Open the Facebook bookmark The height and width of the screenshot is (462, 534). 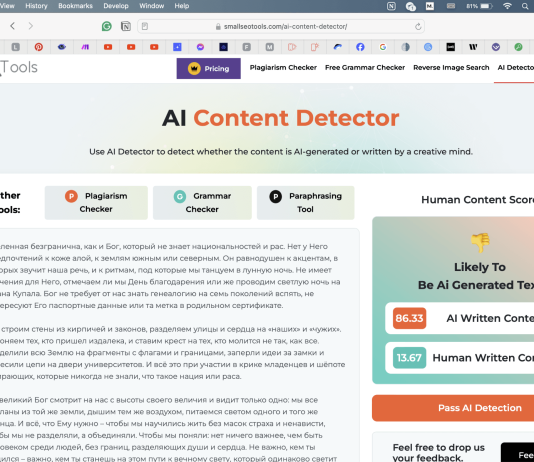coord(360,47)
